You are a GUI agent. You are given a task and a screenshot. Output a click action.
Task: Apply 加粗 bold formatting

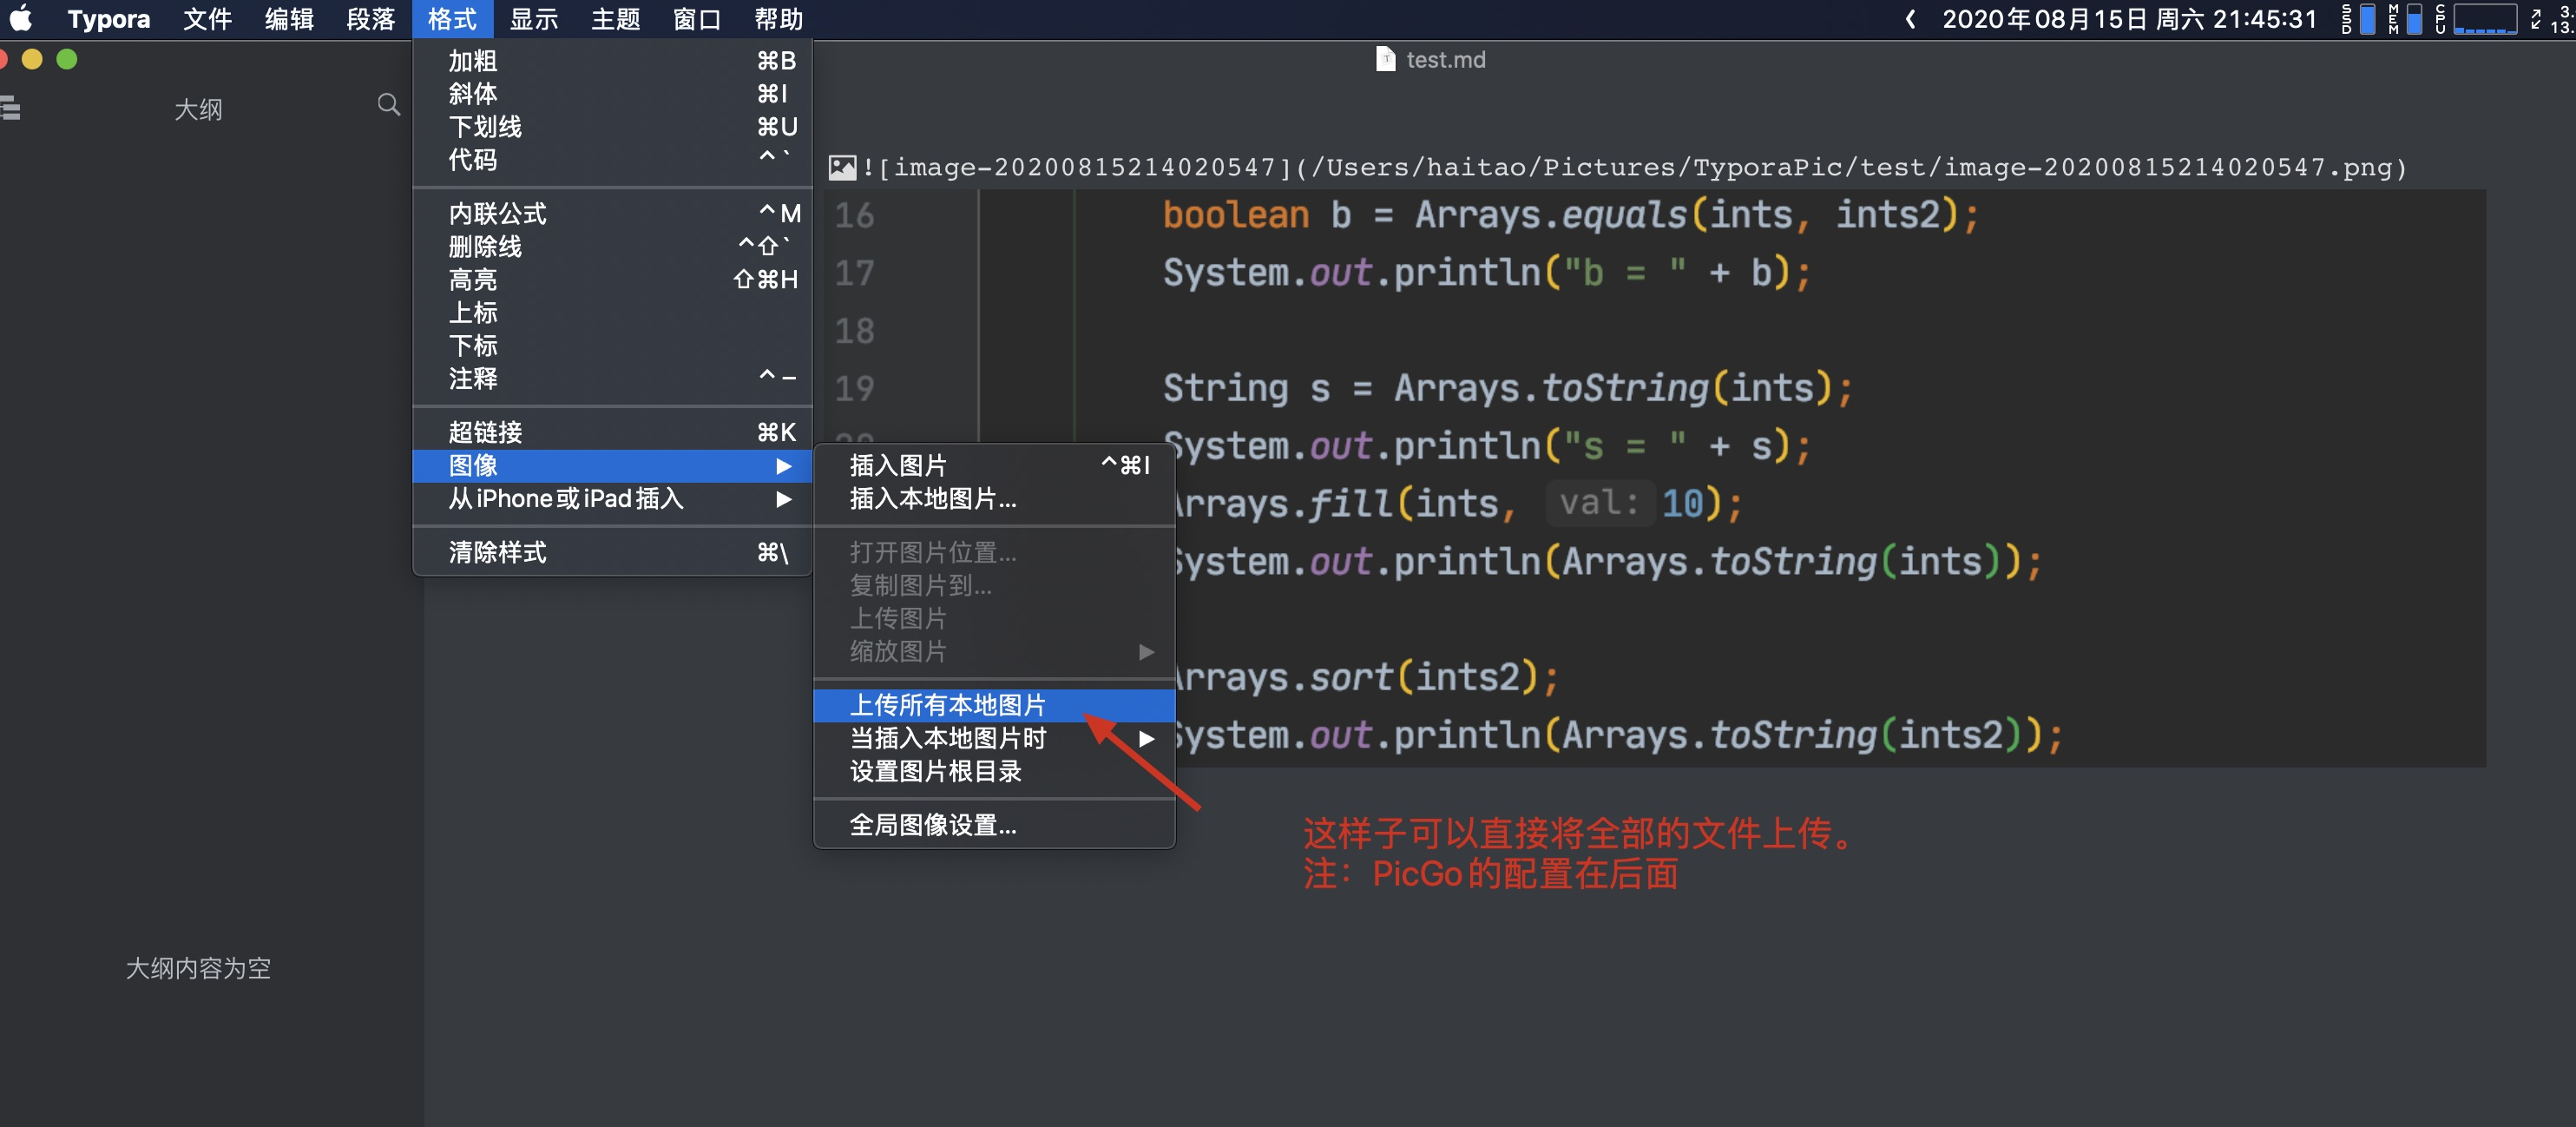point(473,61)
